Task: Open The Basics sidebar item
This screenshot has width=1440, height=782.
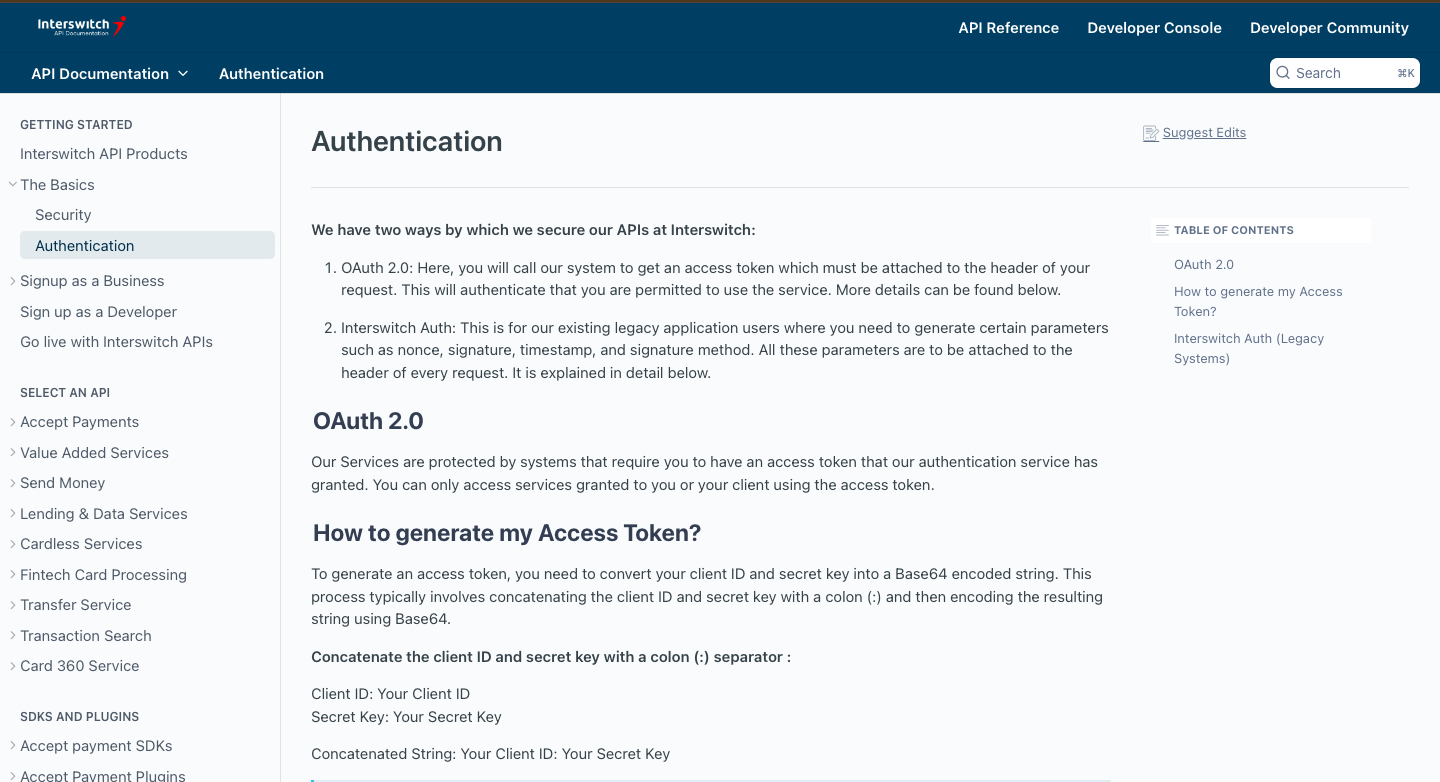Action: tap(57, 185)
